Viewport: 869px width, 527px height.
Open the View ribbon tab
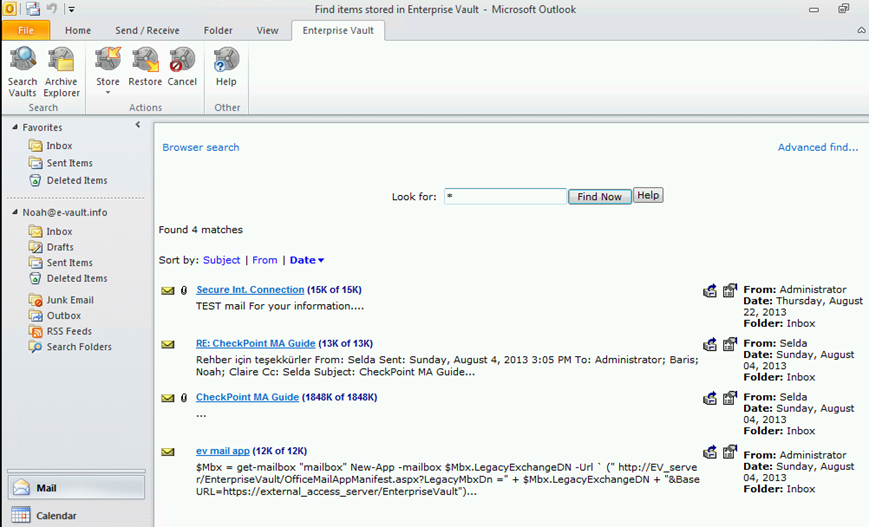(x=267, y=30)
